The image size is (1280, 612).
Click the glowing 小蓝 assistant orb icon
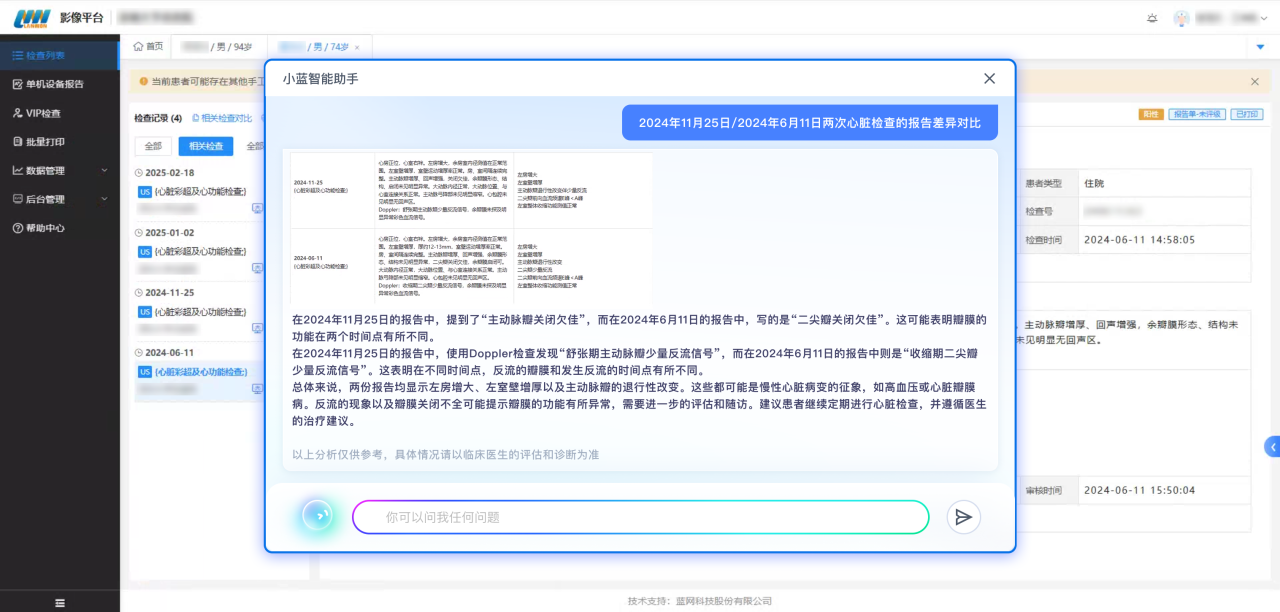click(x=317, y=516)
